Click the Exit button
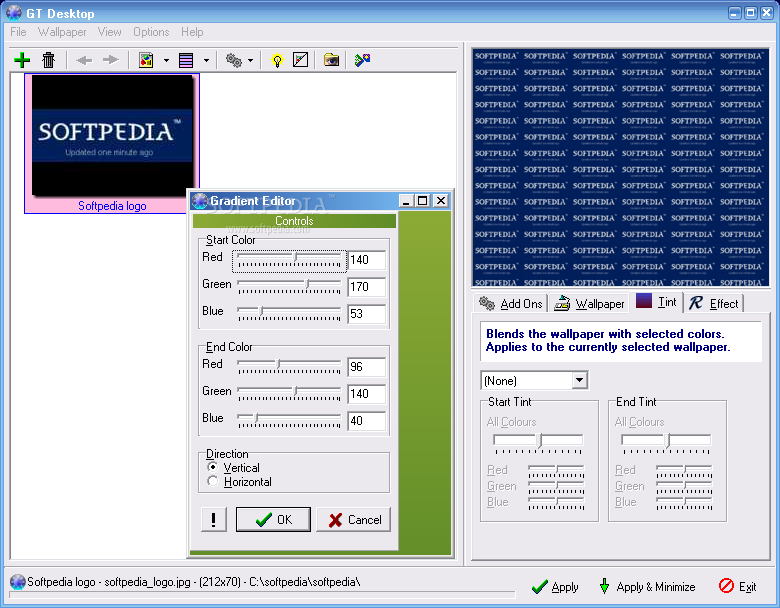This screenshot has width=780, height=608. click(738, 587)
